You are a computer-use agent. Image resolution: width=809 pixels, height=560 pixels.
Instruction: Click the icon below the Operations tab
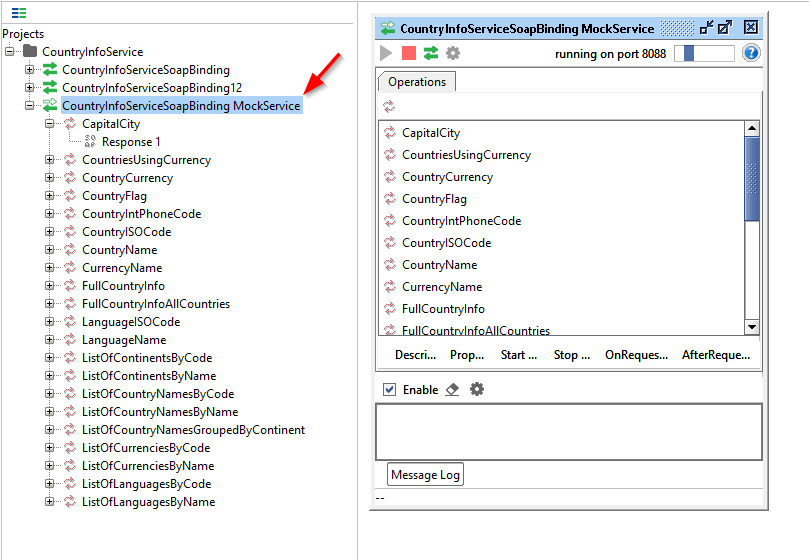click(389, 106)
